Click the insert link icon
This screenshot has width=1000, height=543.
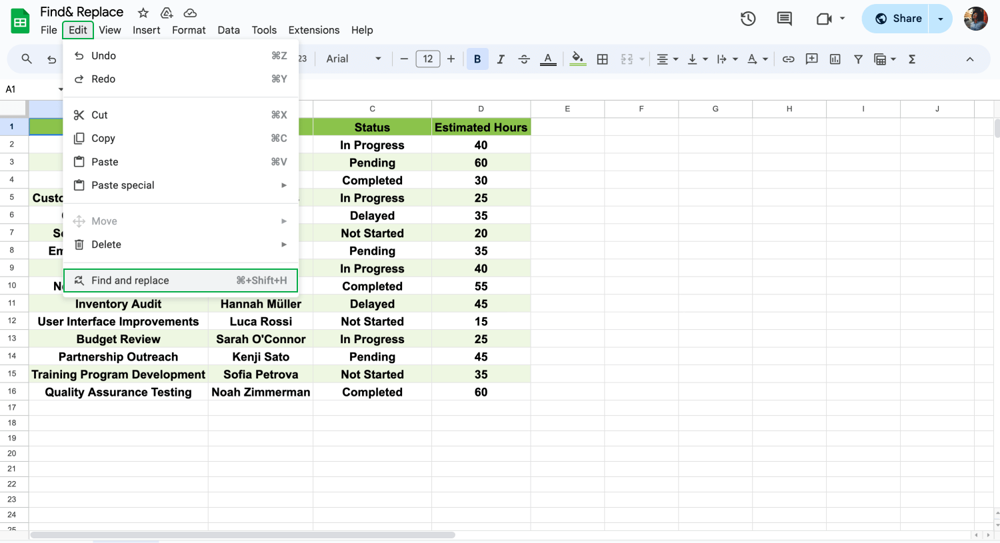click(x=788, y=59)
